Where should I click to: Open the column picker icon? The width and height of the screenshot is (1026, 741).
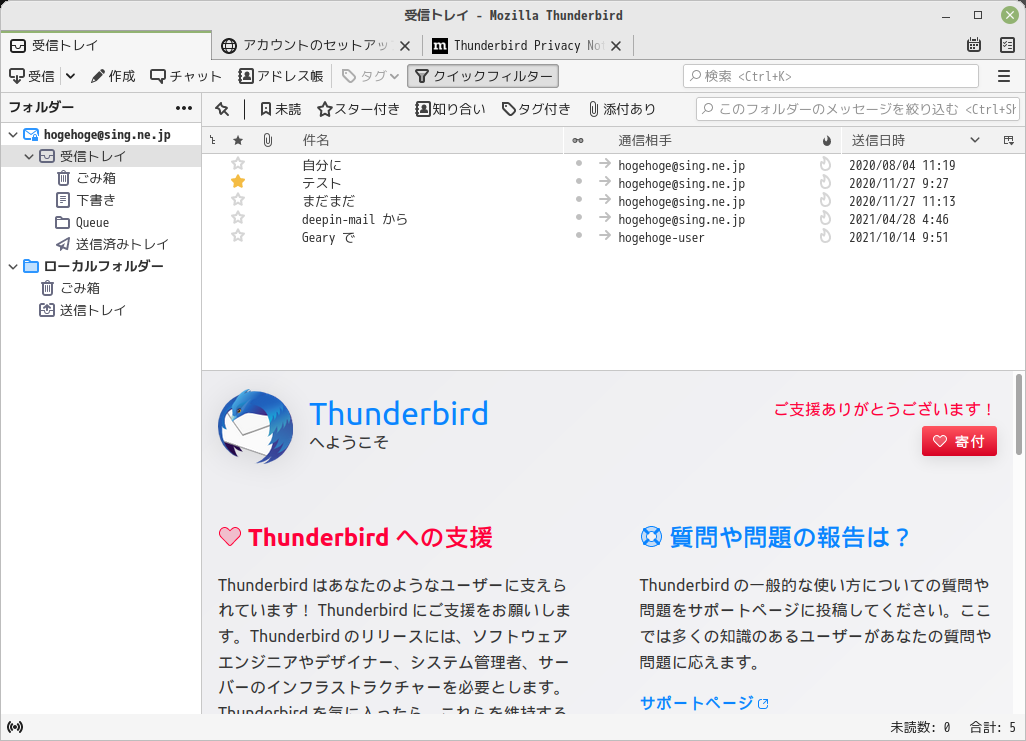[x=1008, y=140]
